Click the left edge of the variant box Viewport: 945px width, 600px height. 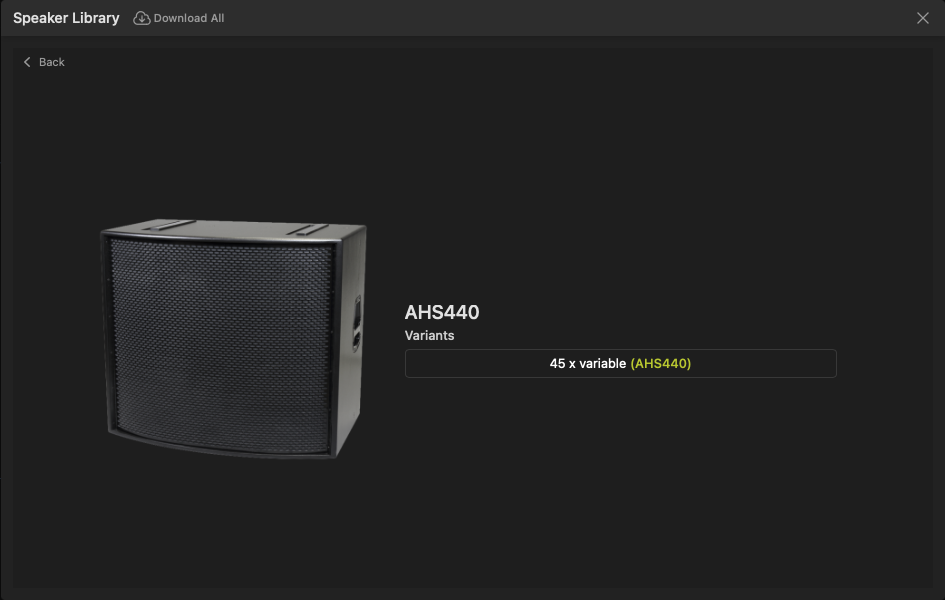(x=407, y=363)
